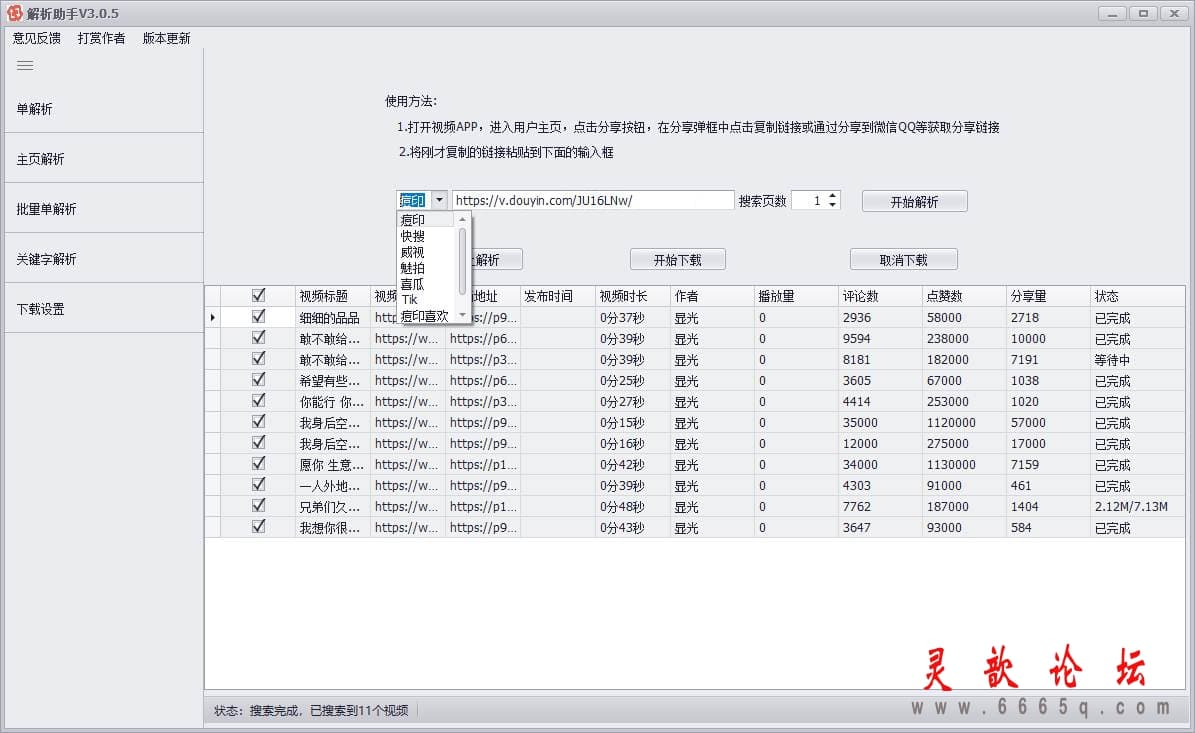Uncheck the checkbox for row 愿你 生意…
Viewport: 1195px width, 733px height.
(x=258, y=463)
